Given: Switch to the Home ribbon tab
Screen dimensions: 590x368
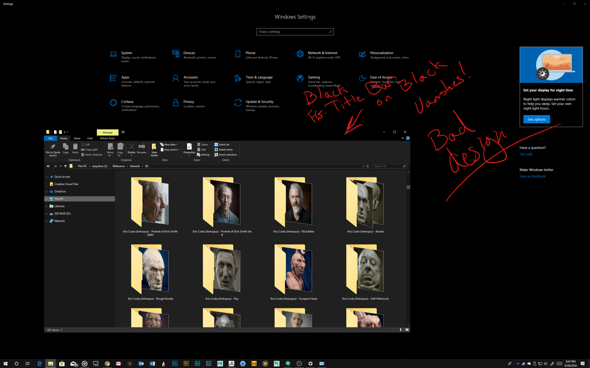Looking at the screenshot, I should coord(64,138).
